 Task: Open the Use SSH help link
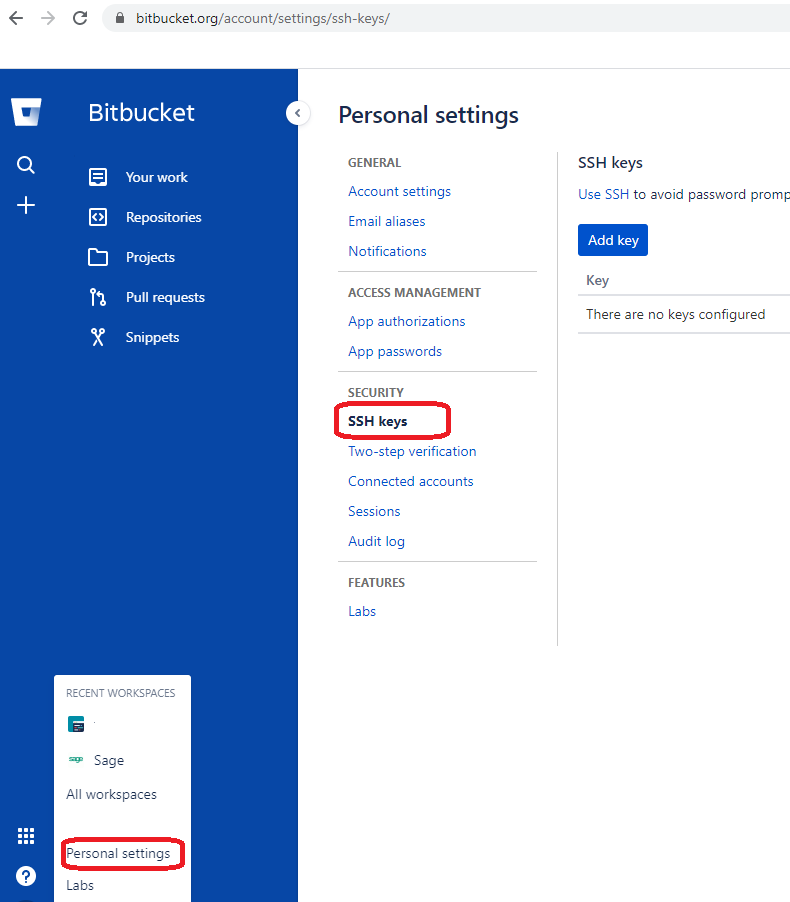tap(604, 194)
